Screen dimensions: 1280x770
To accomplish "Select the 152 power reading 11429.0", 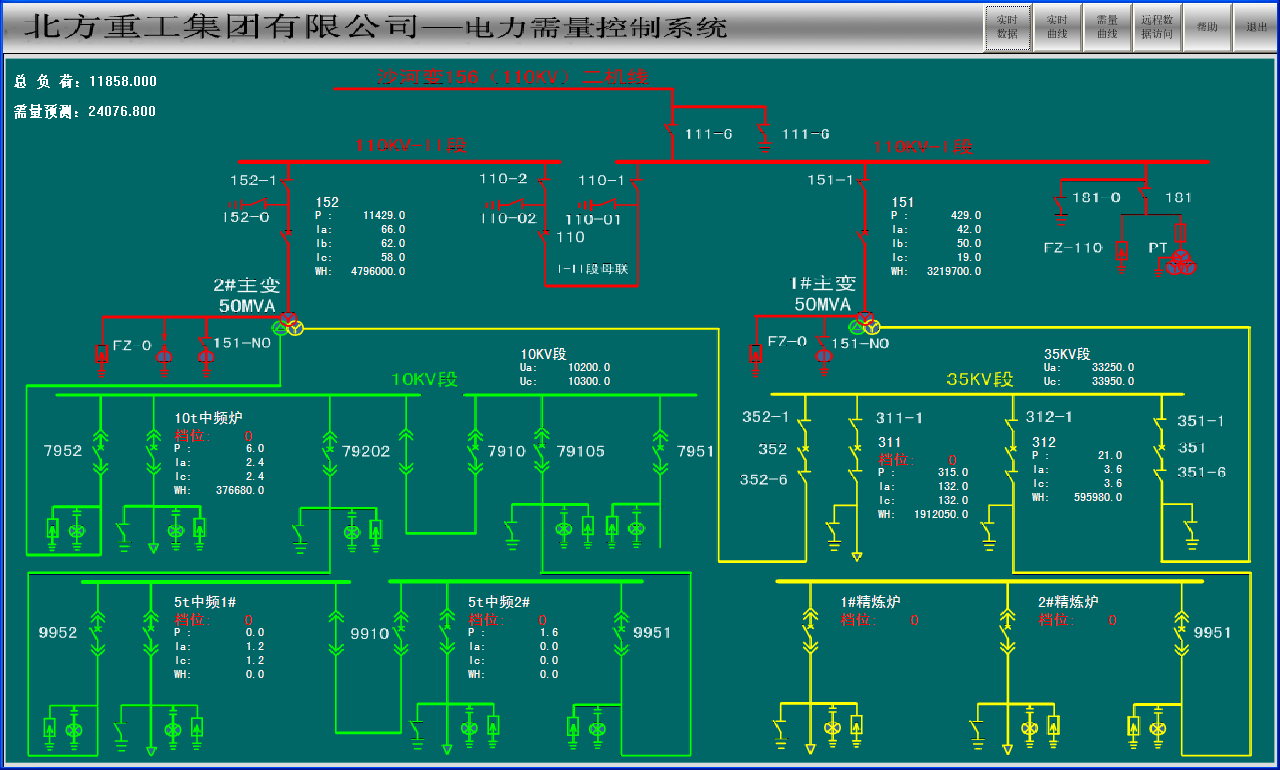I will click(x=385, y=215).
